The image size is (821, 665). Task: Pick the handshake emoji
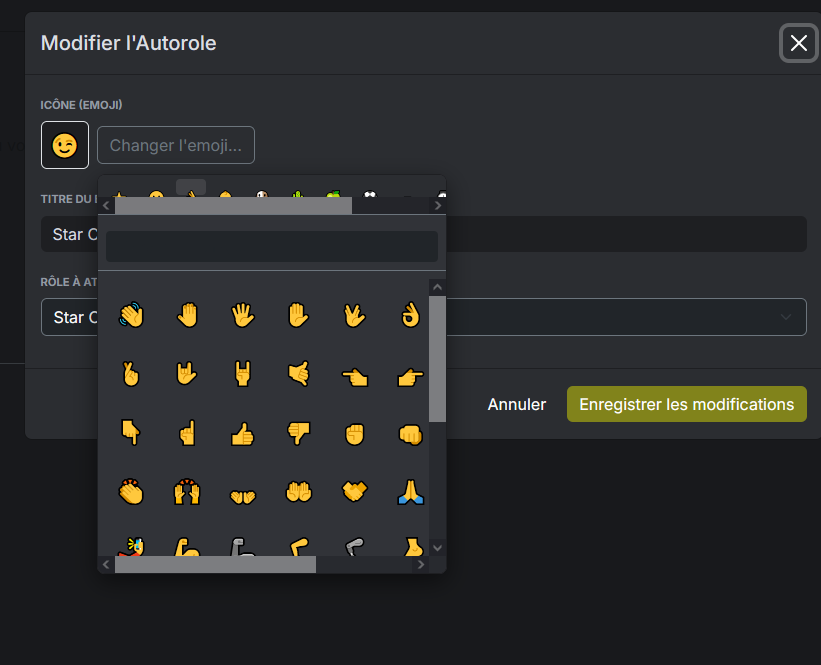tap(354, 492)
